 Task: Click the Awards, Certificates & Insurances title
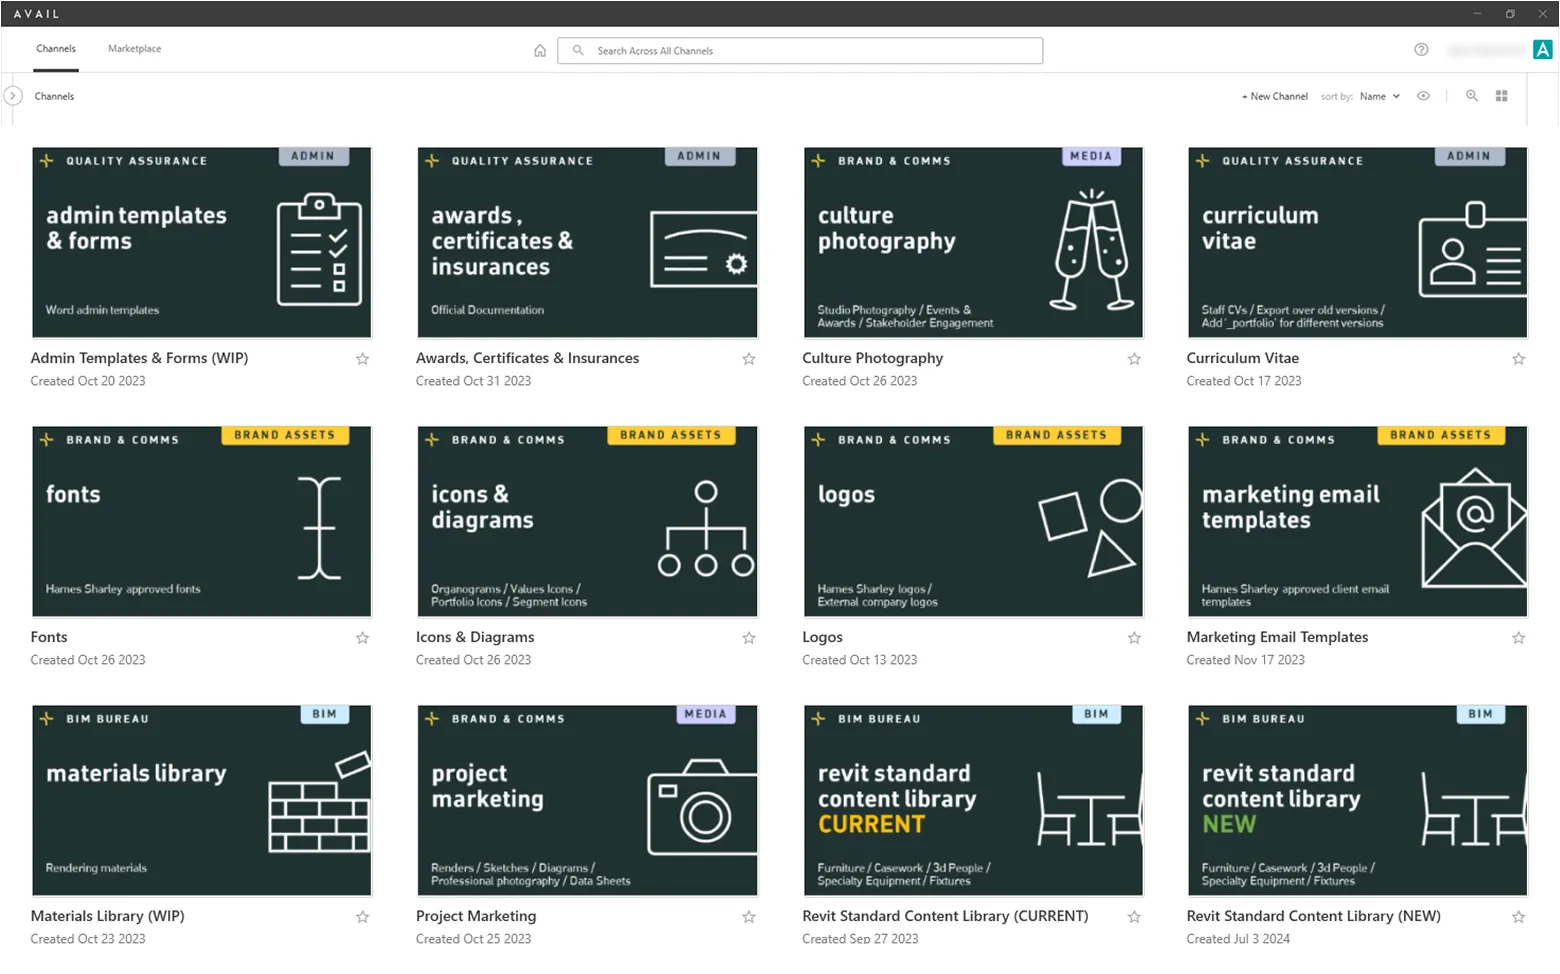coord(527,358)
